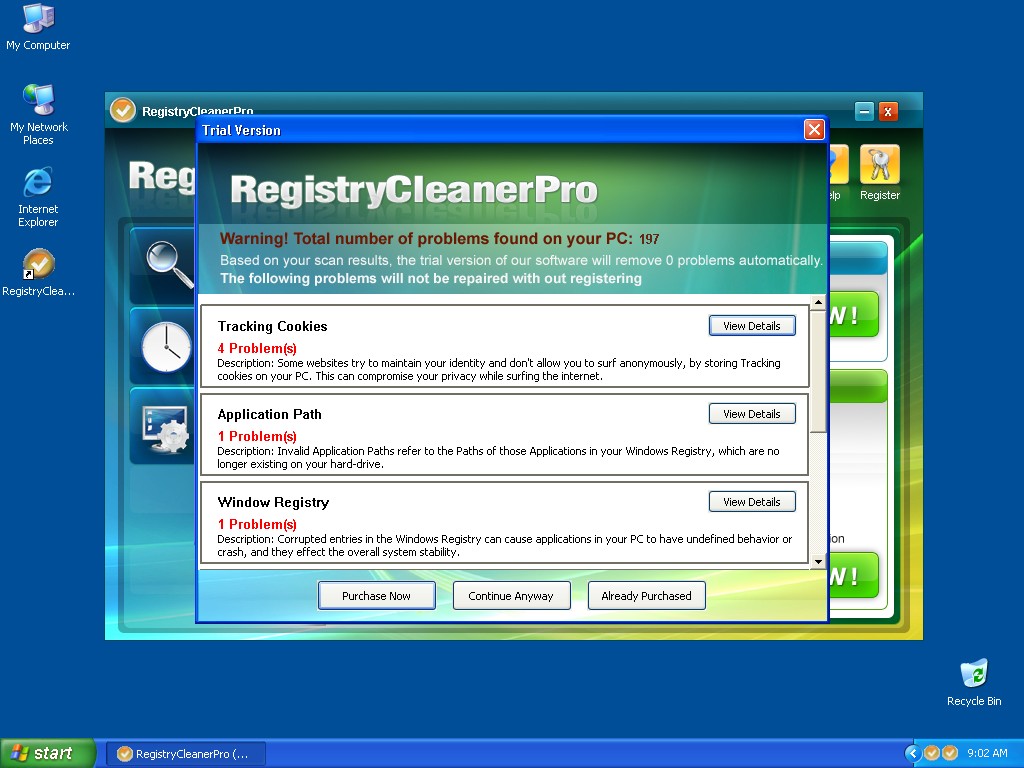Select the RegistryCleanerPro desktop shortcut
1024x768 pixels.
pyautogui.click(x=38, y=266)
